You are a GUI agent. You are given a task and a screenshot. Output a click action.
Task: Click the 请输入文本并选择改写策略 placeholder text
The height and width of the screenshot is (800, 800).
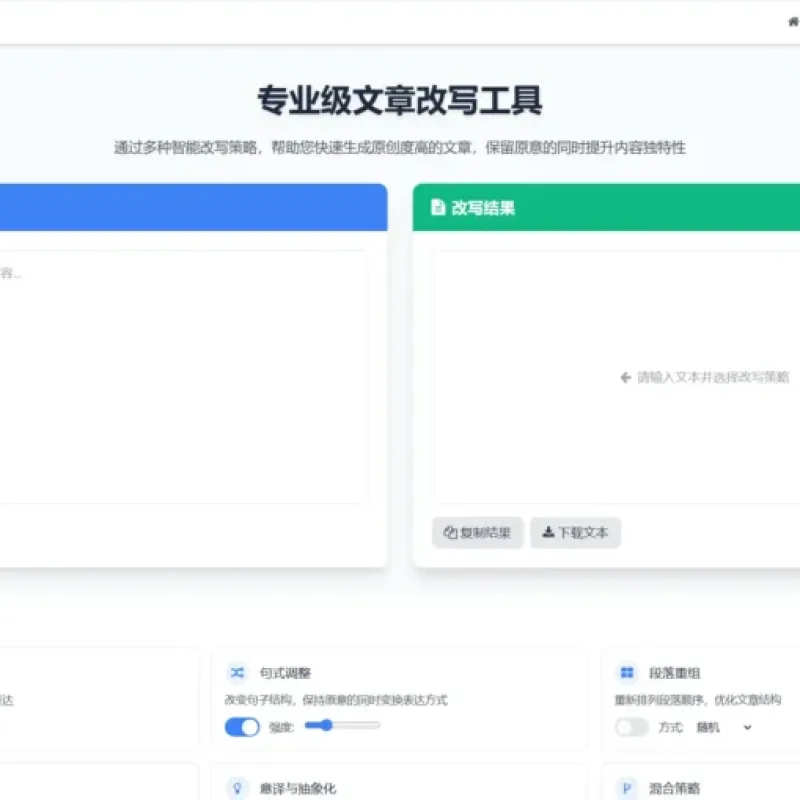pyautogui.click(x=713, y=377)
